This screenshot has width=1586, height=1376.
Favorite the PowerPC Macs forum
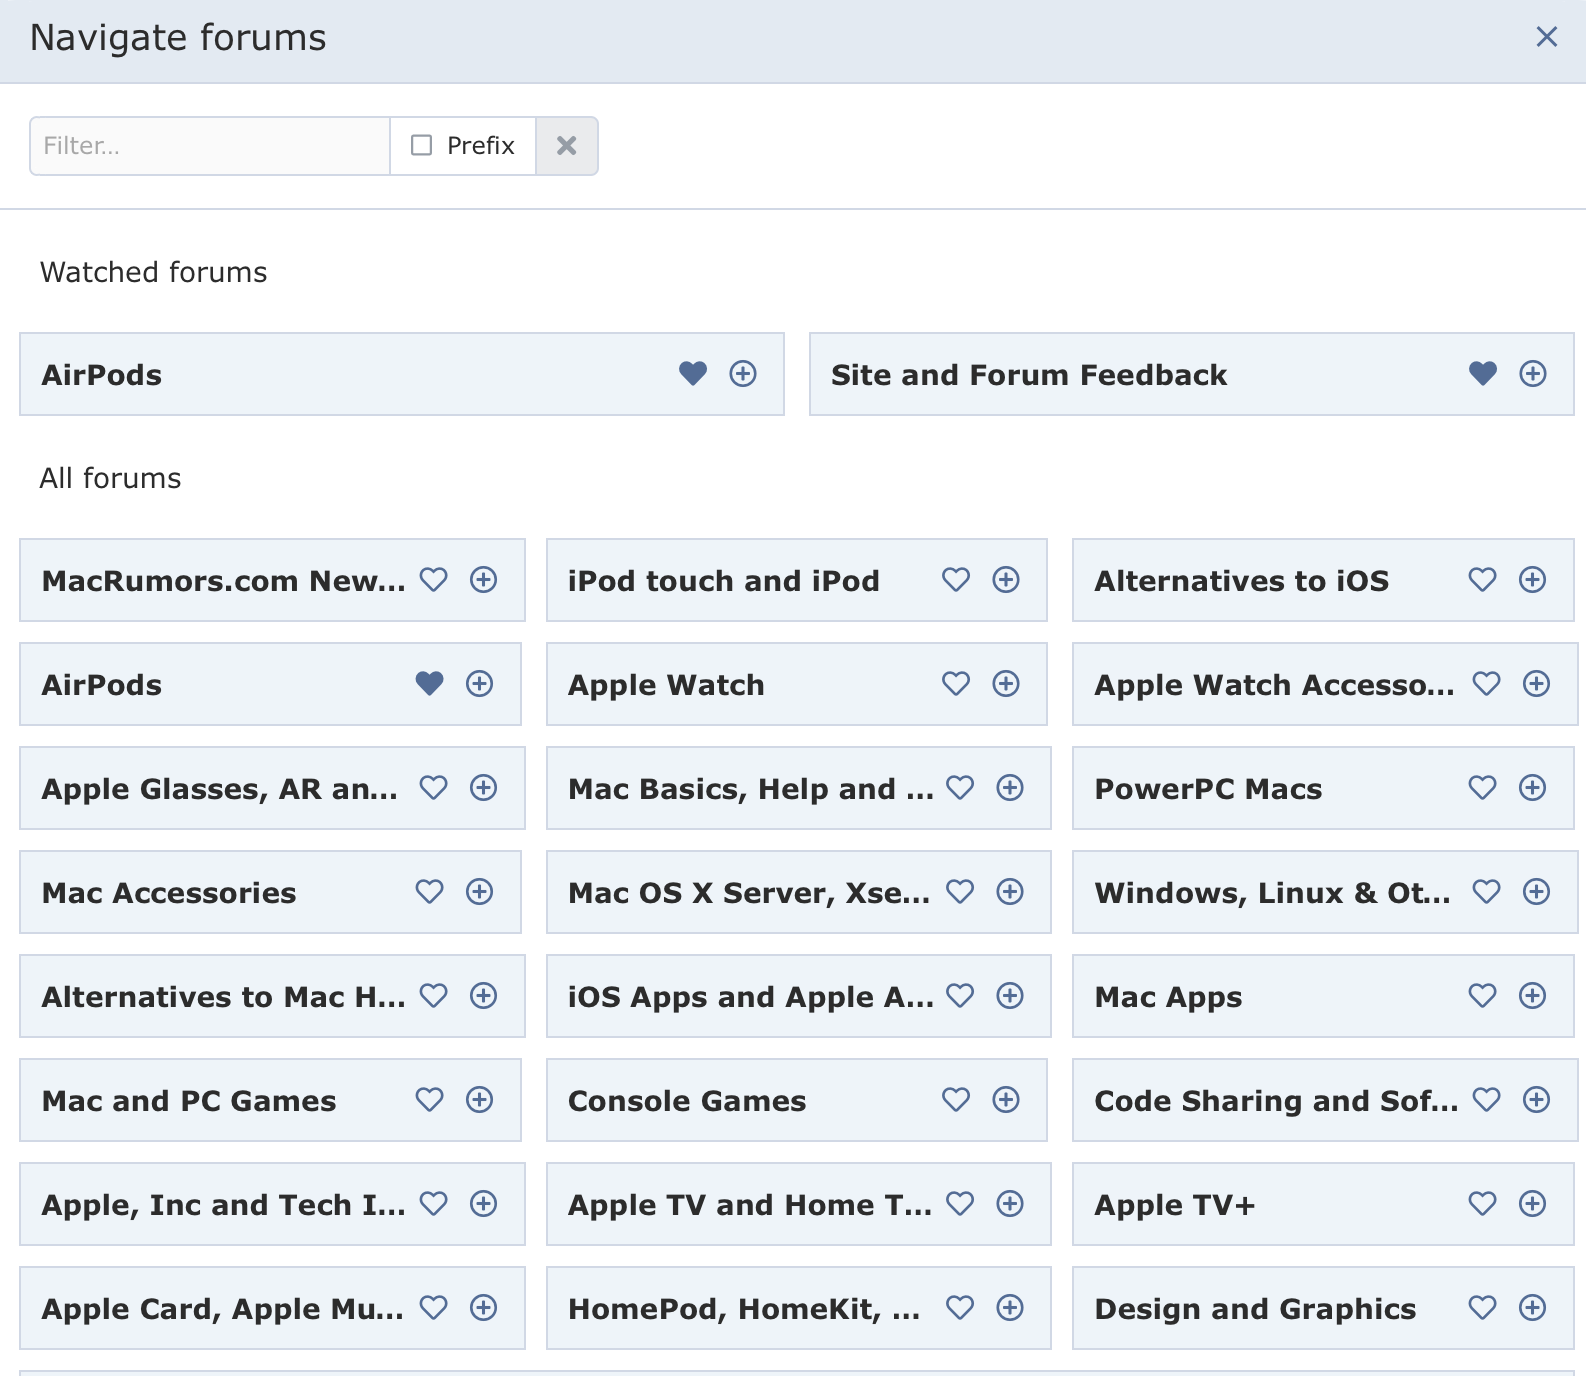pyautogui.click(x=1483, y=788)
